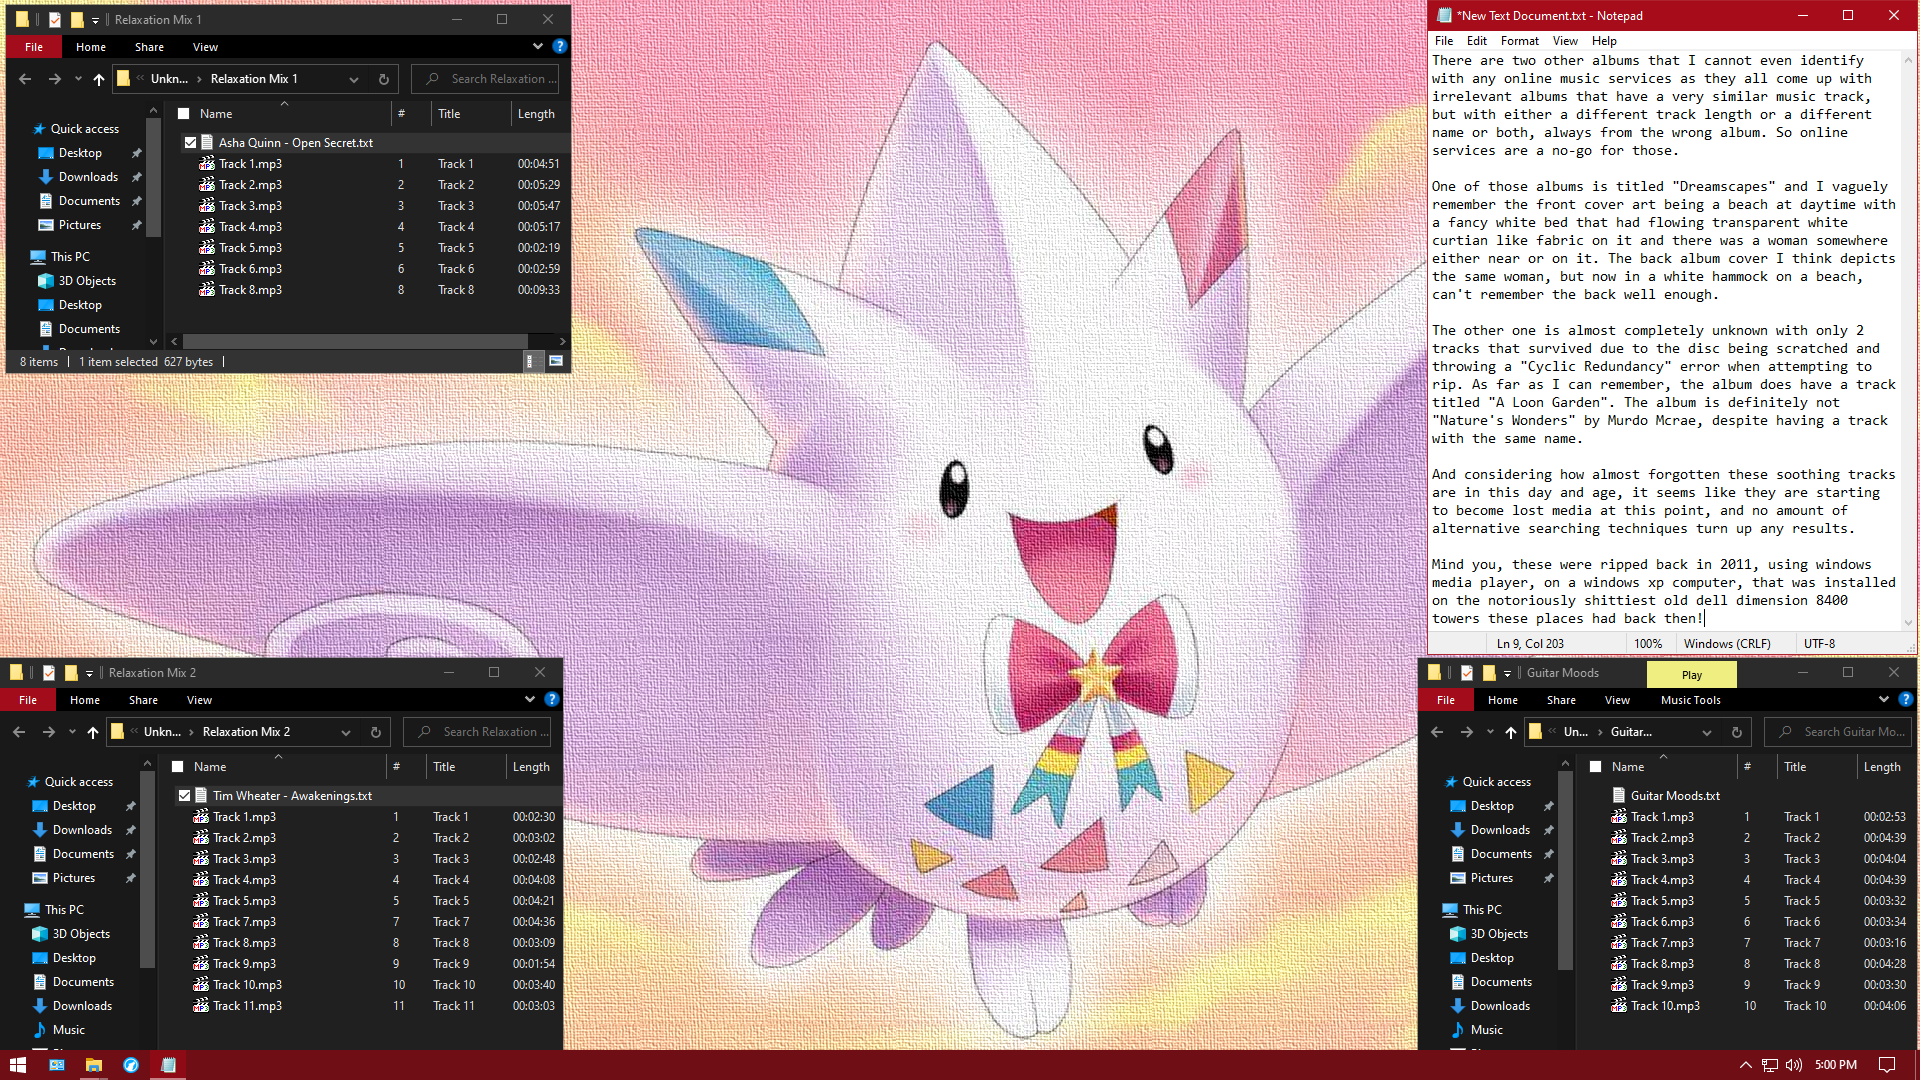Screen dimensions: 1920x1080
Task: Switch Relaxation Mix 1 to details view
Action: point(530,361)
